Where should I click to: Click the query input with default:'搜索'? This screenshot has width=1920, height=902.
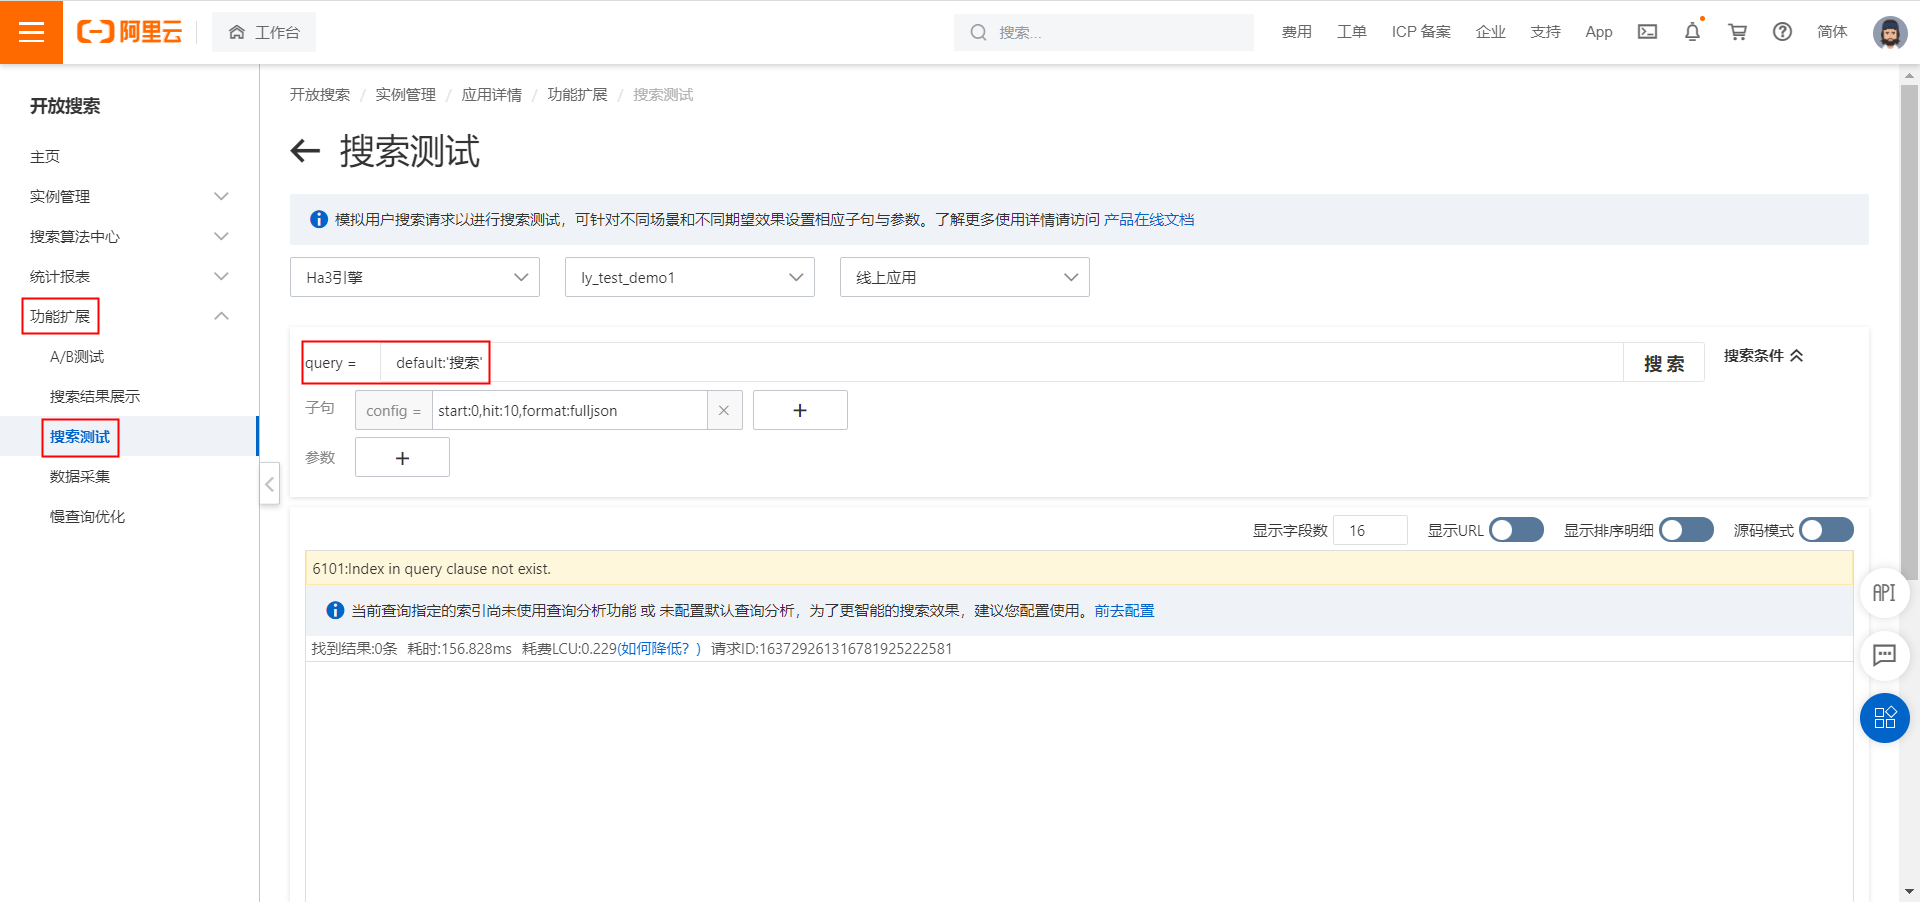point(1000,363)
